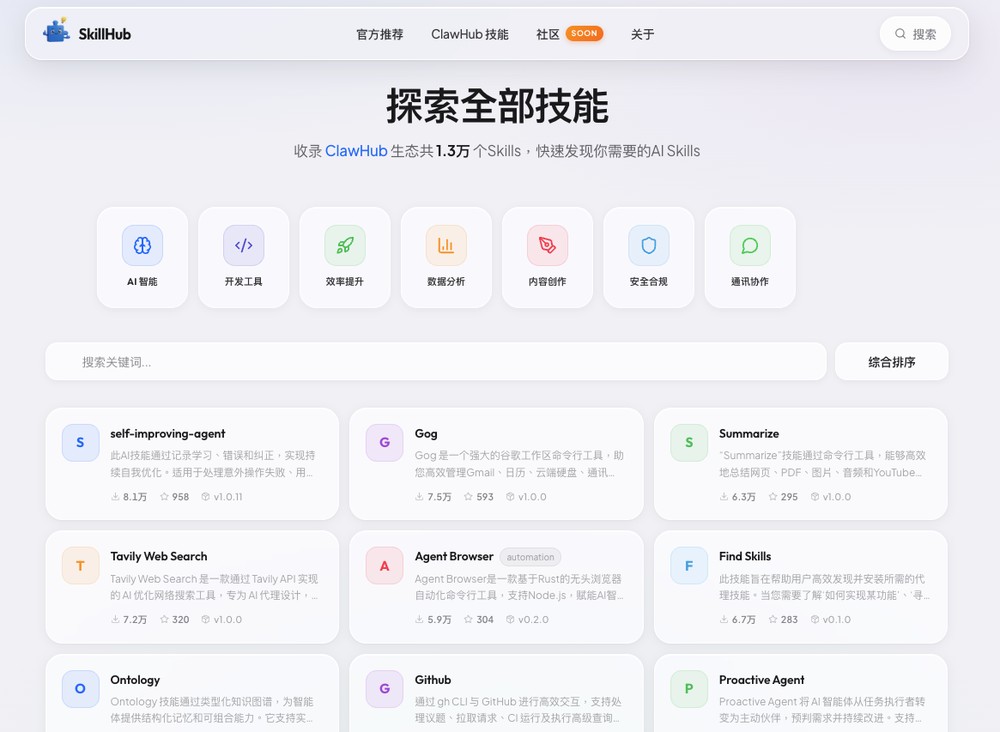
Task: Select the 开发工具 code category icon
Action: tap(243, 244)
